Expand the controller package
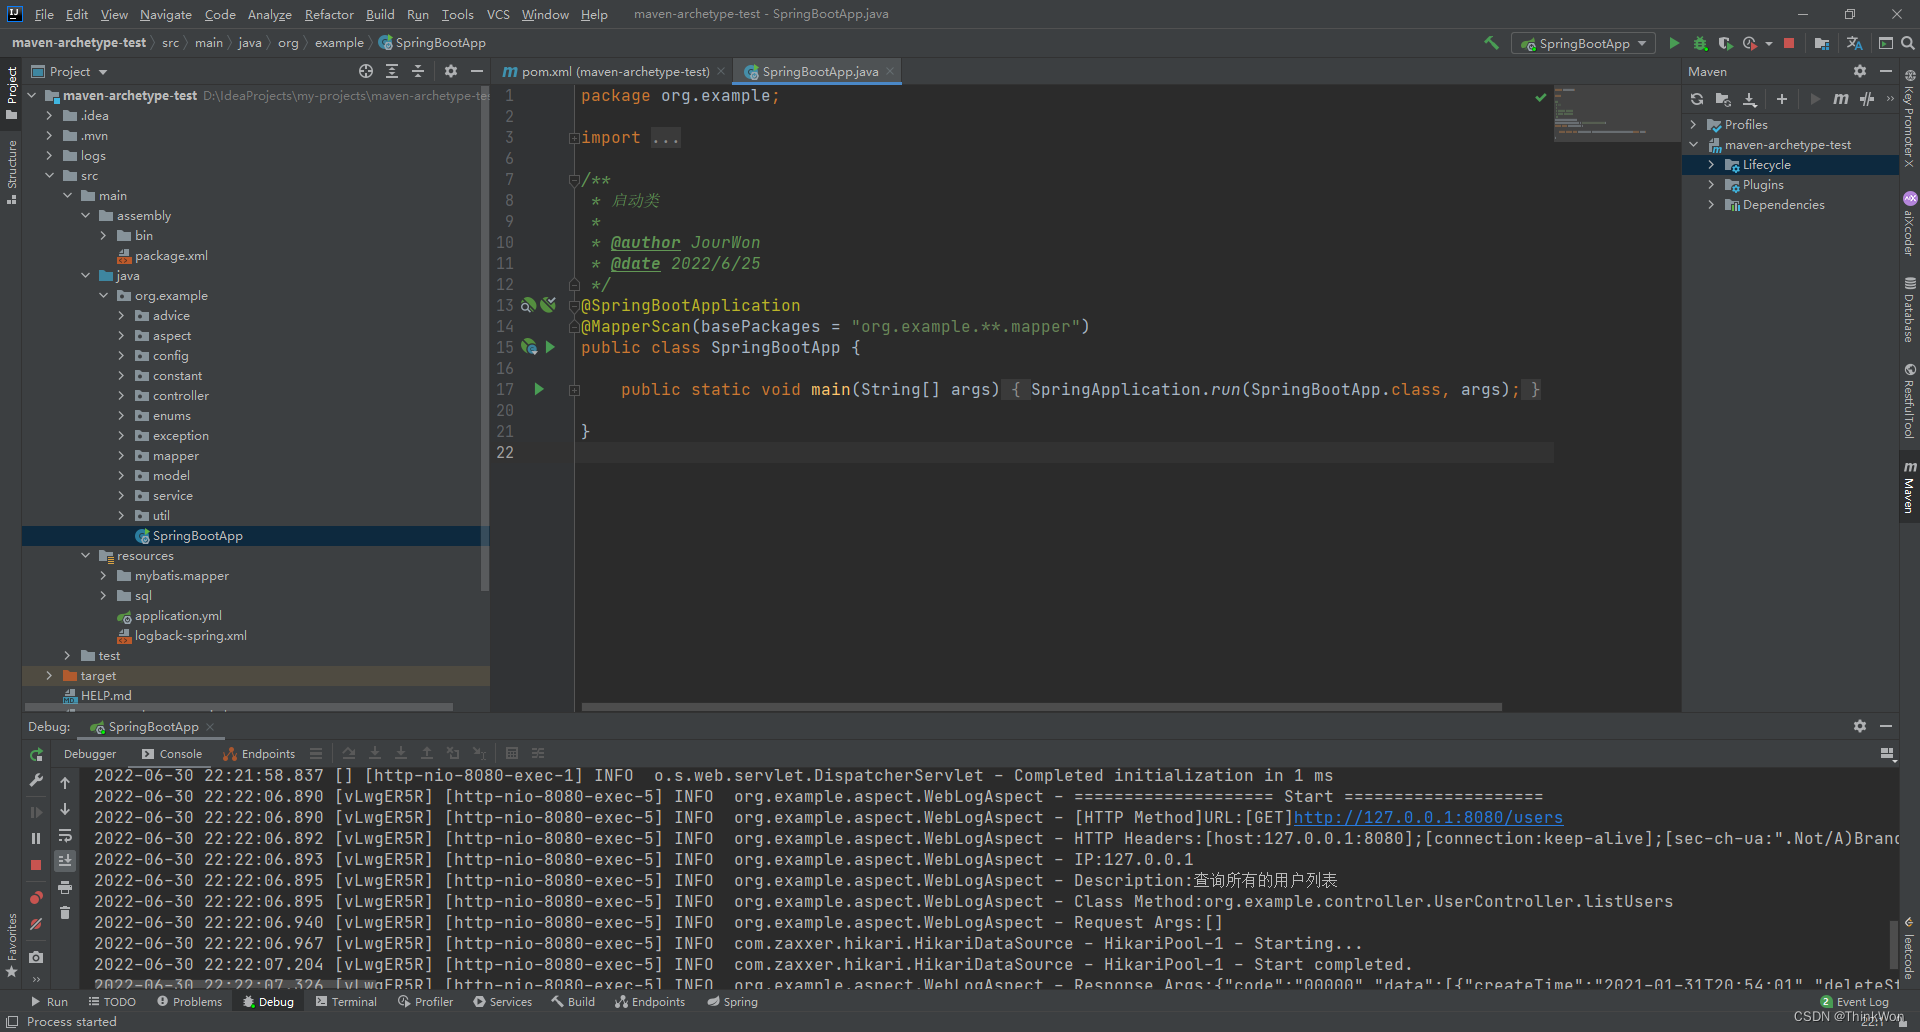 tap(121, 396)
